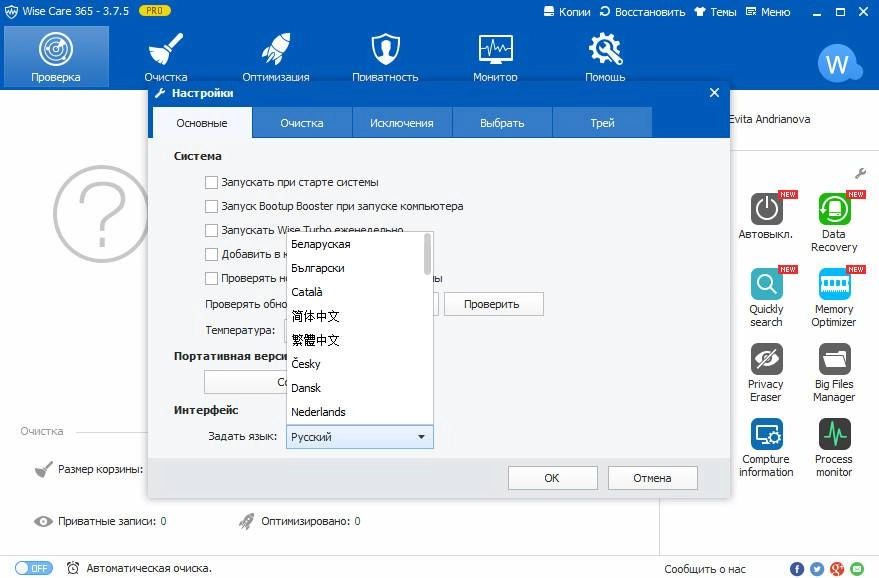Choose 简体中文 in the language list
879x578 pixels.
point(355,316)
